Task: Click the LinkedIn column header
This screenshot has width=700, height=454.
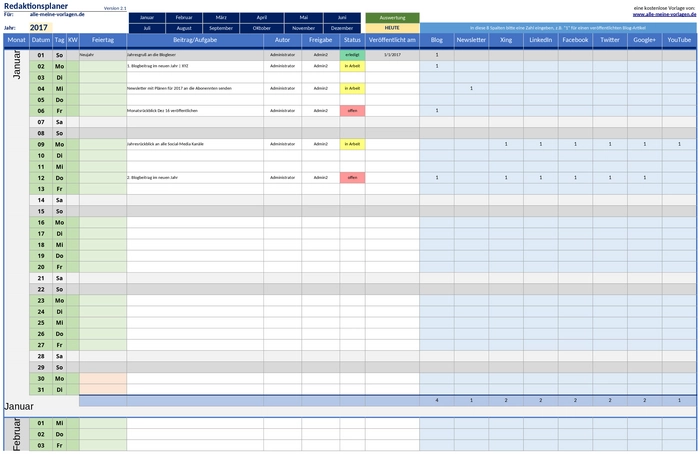Action: tap(541, 40)
